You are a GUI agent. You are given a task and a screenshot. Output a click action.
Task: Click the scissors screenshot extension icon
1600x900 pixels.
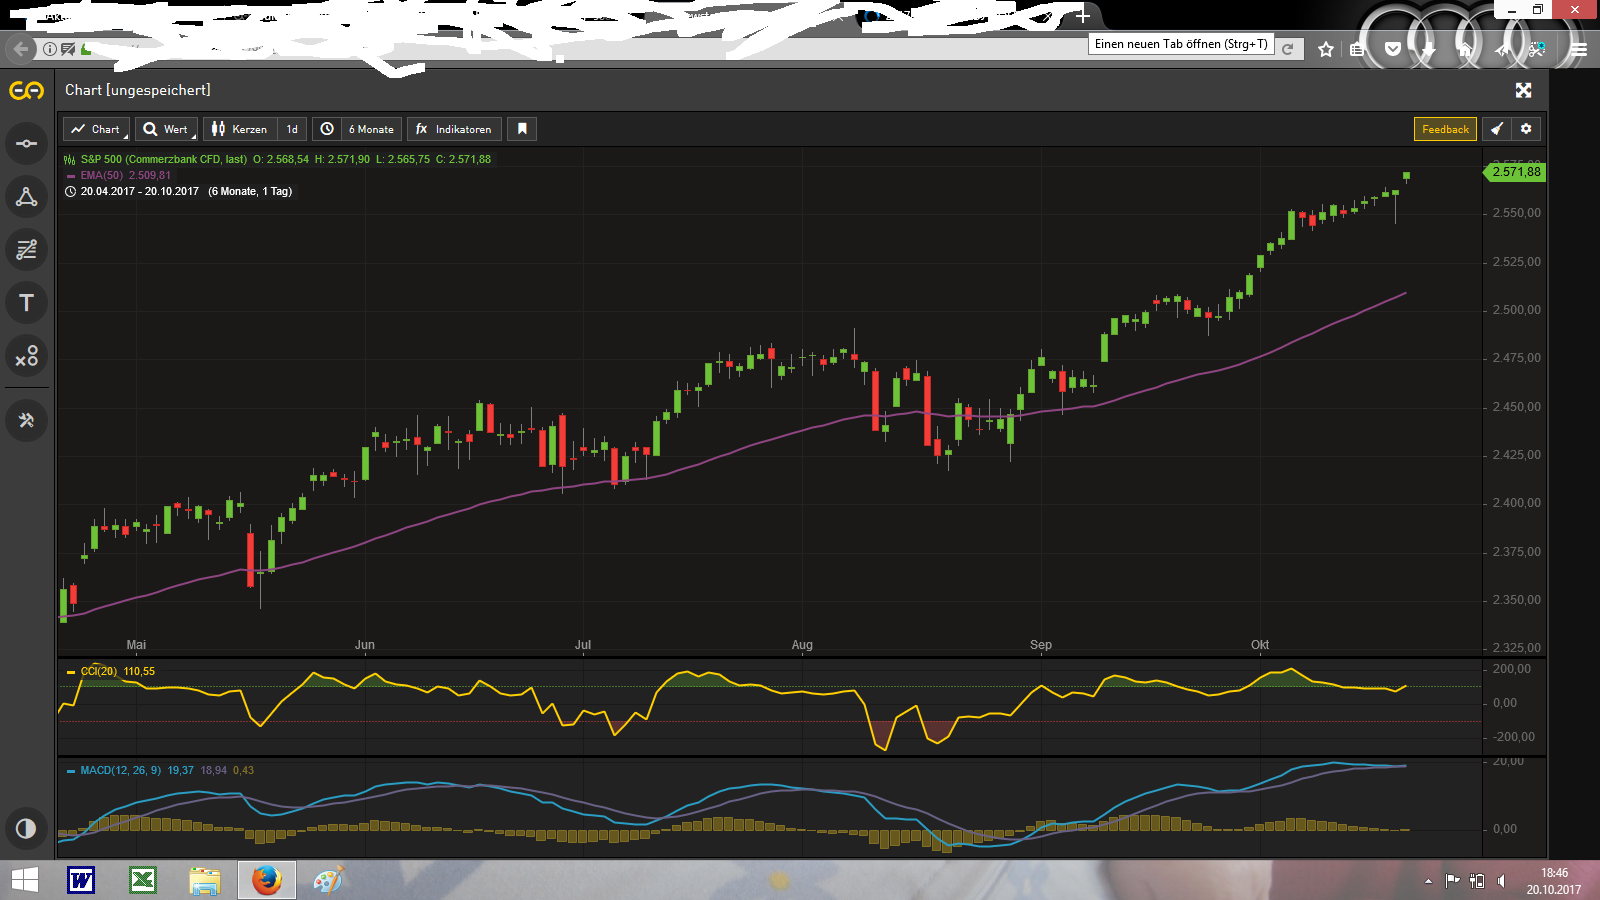point(1537,49)
